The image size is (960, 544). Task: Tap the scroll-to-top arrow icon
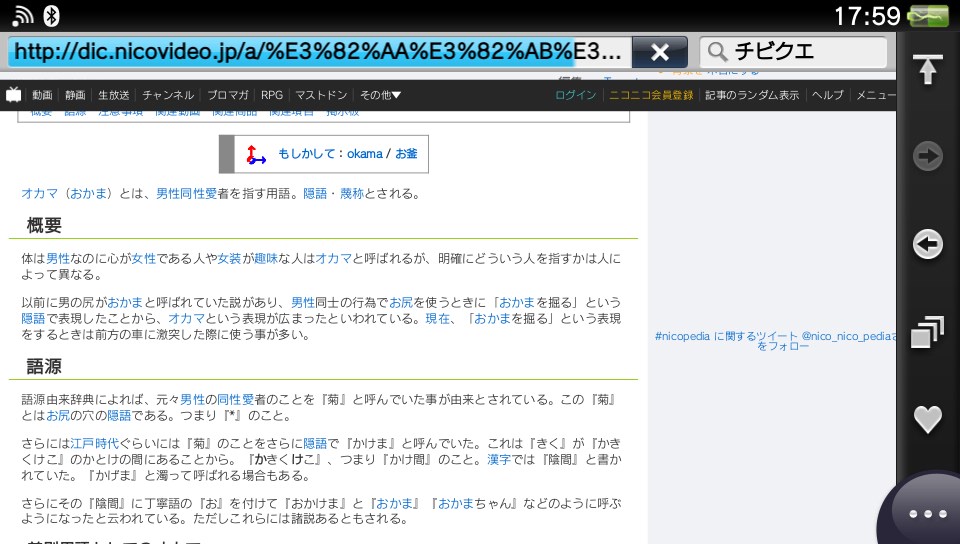928,69
